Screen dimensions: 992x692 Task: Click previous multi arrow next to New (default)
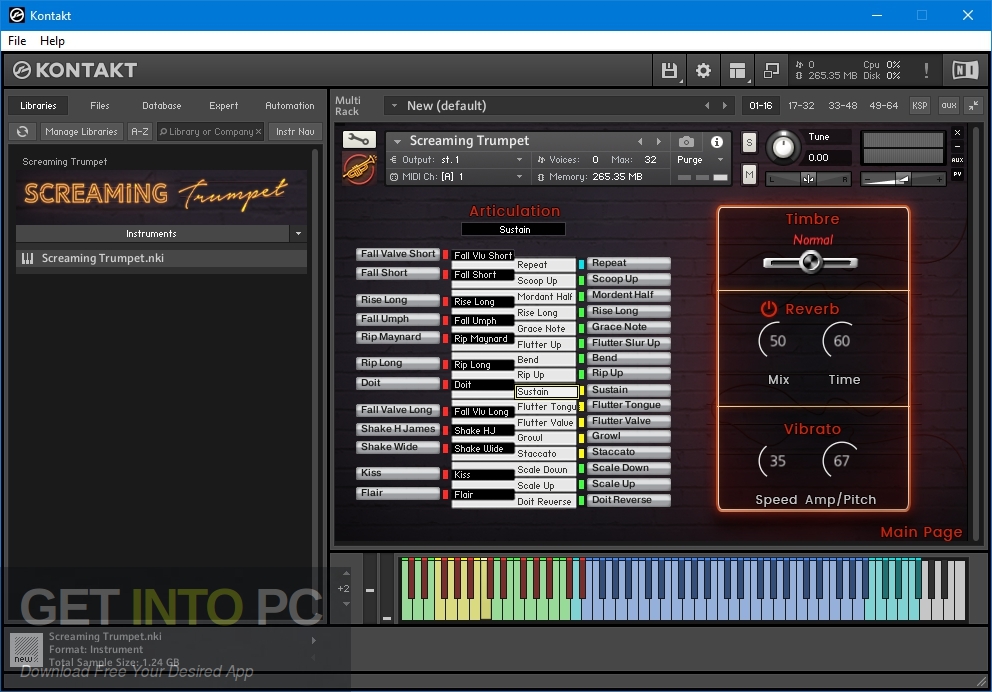coord(707,106)
